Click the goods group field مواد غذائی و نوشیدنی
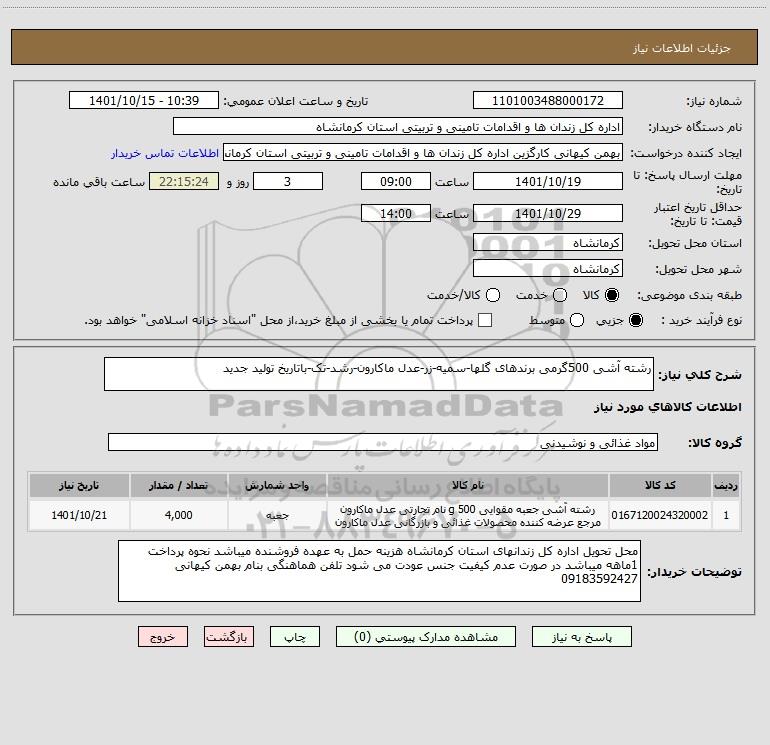770x745 pixels. (x=383, y=442)
